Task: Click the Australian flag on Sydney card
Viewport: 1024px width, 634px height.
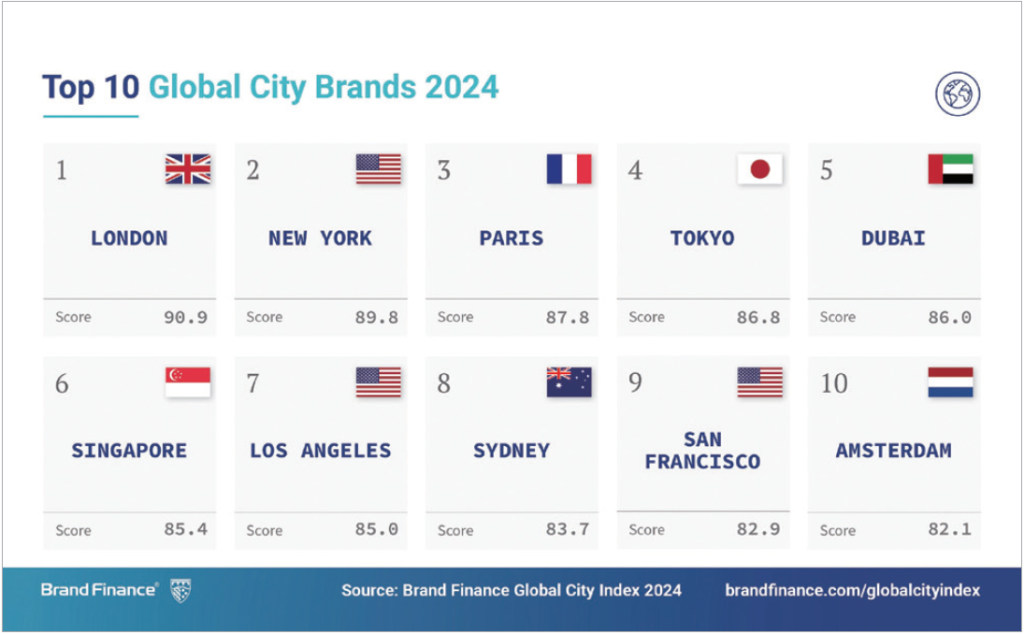Action: pyautogui.click(x=569, y=382)
